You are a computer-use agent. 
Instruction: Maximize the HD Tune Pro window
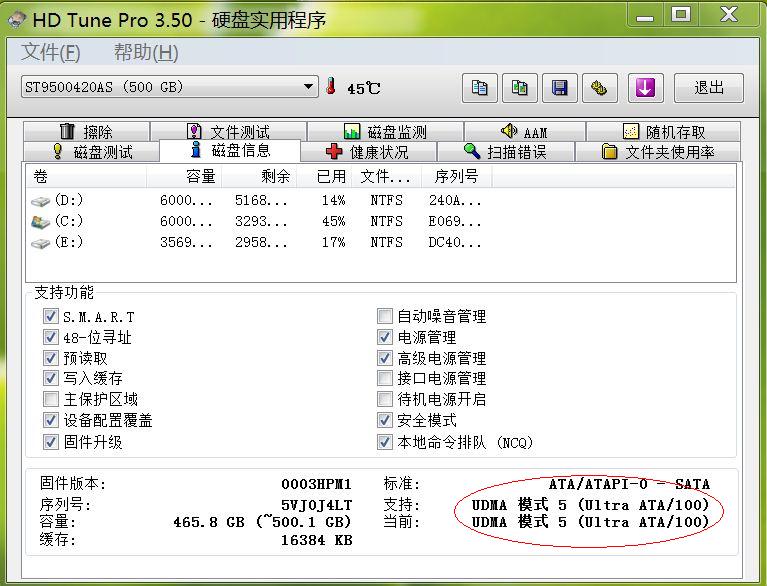tap(681, 16)
